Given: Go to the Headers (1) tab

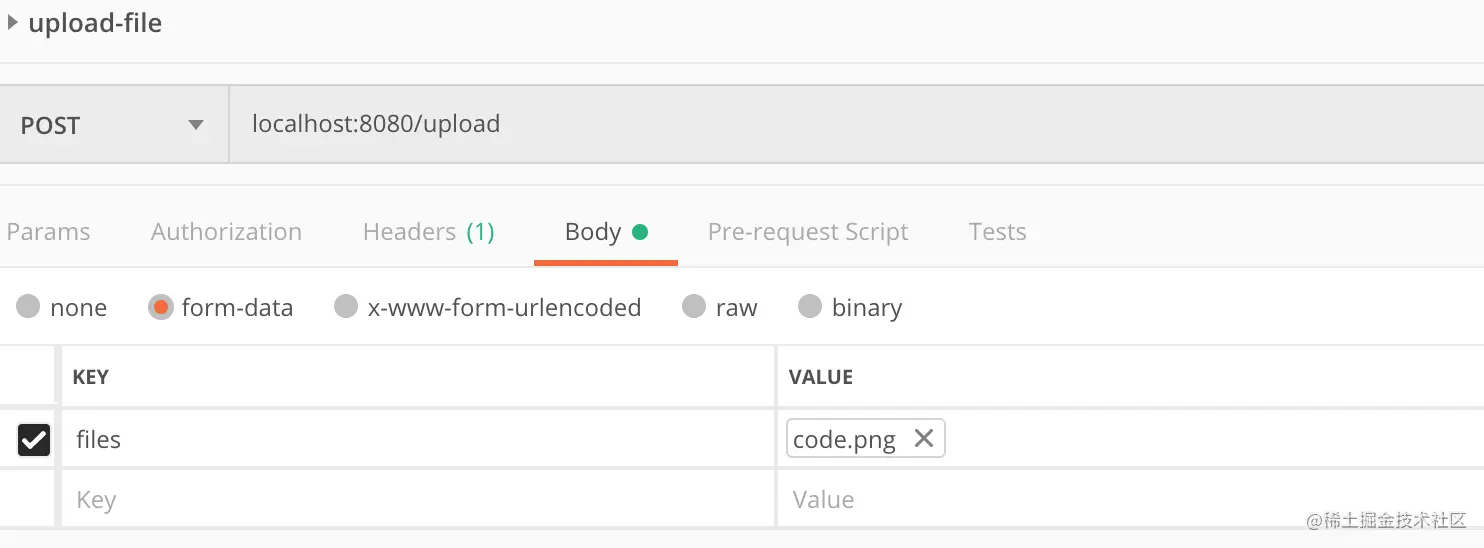Looking at the screenshot, I should click(428, 232).
